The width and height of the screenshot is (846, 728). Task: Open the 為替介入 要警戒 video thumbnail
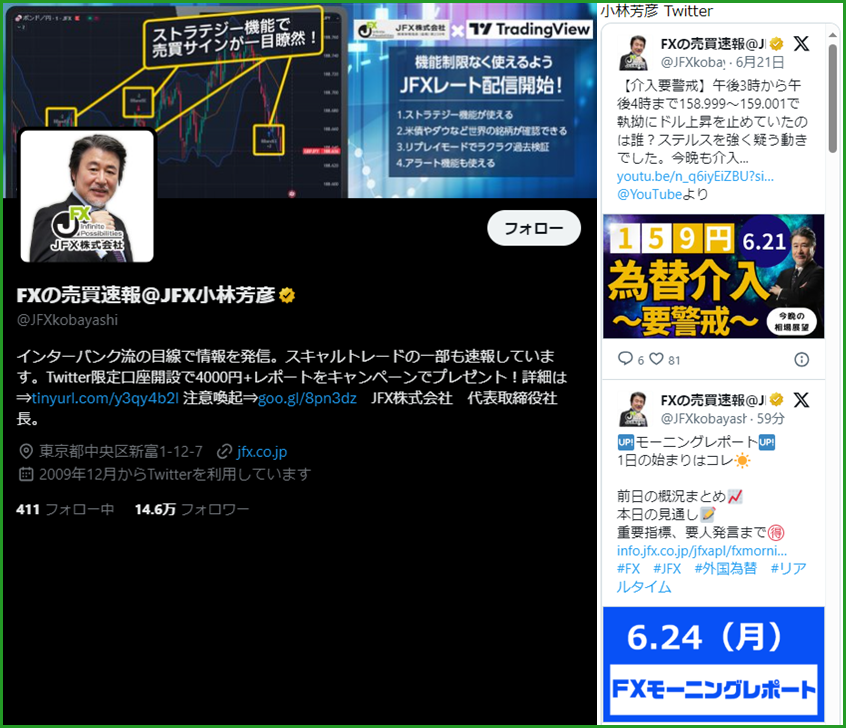[713, 276]
